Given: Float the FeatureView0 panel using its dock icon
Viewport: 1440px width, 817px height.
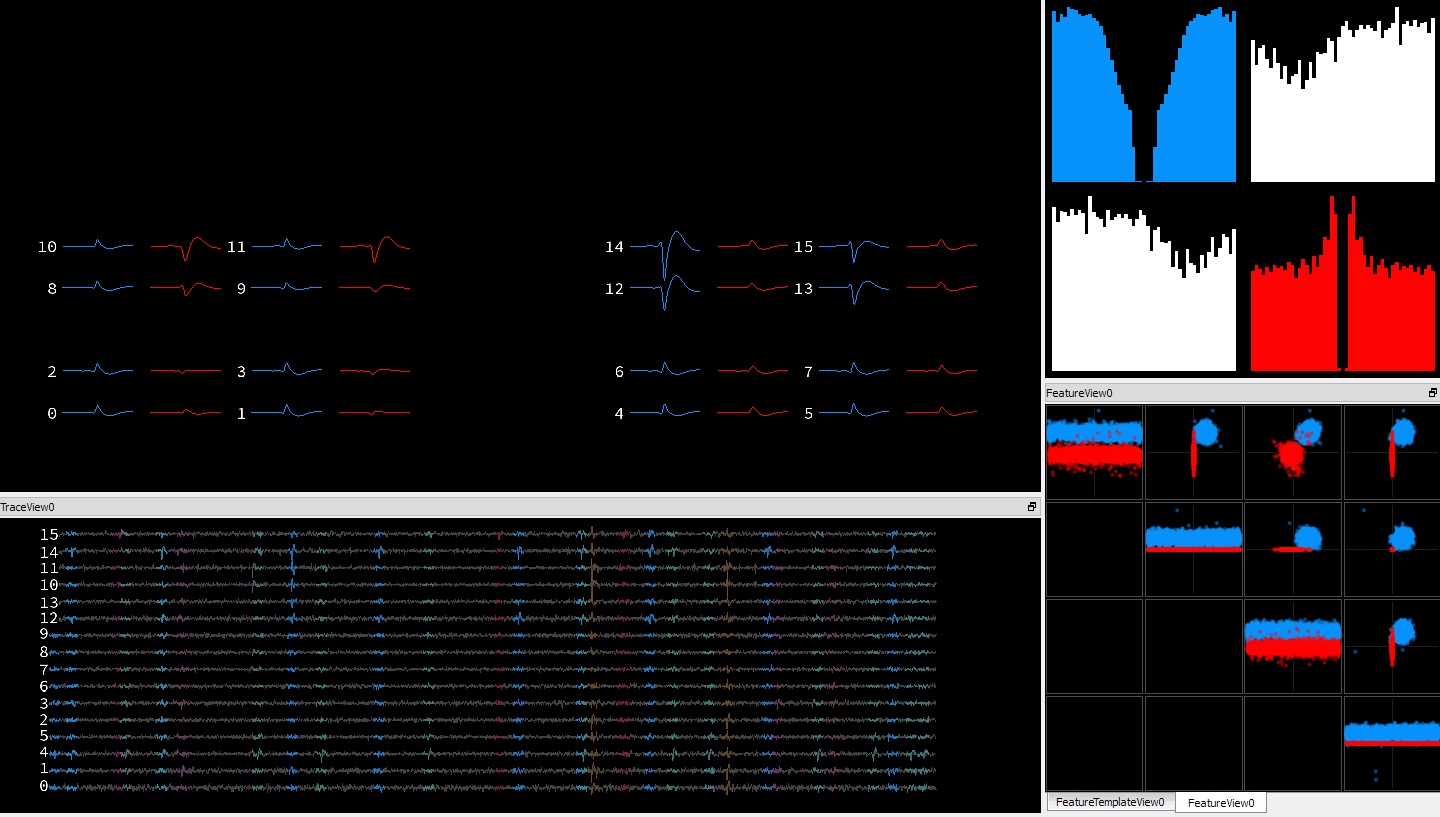Looking at the screenshot, I should pos(1432,393).
